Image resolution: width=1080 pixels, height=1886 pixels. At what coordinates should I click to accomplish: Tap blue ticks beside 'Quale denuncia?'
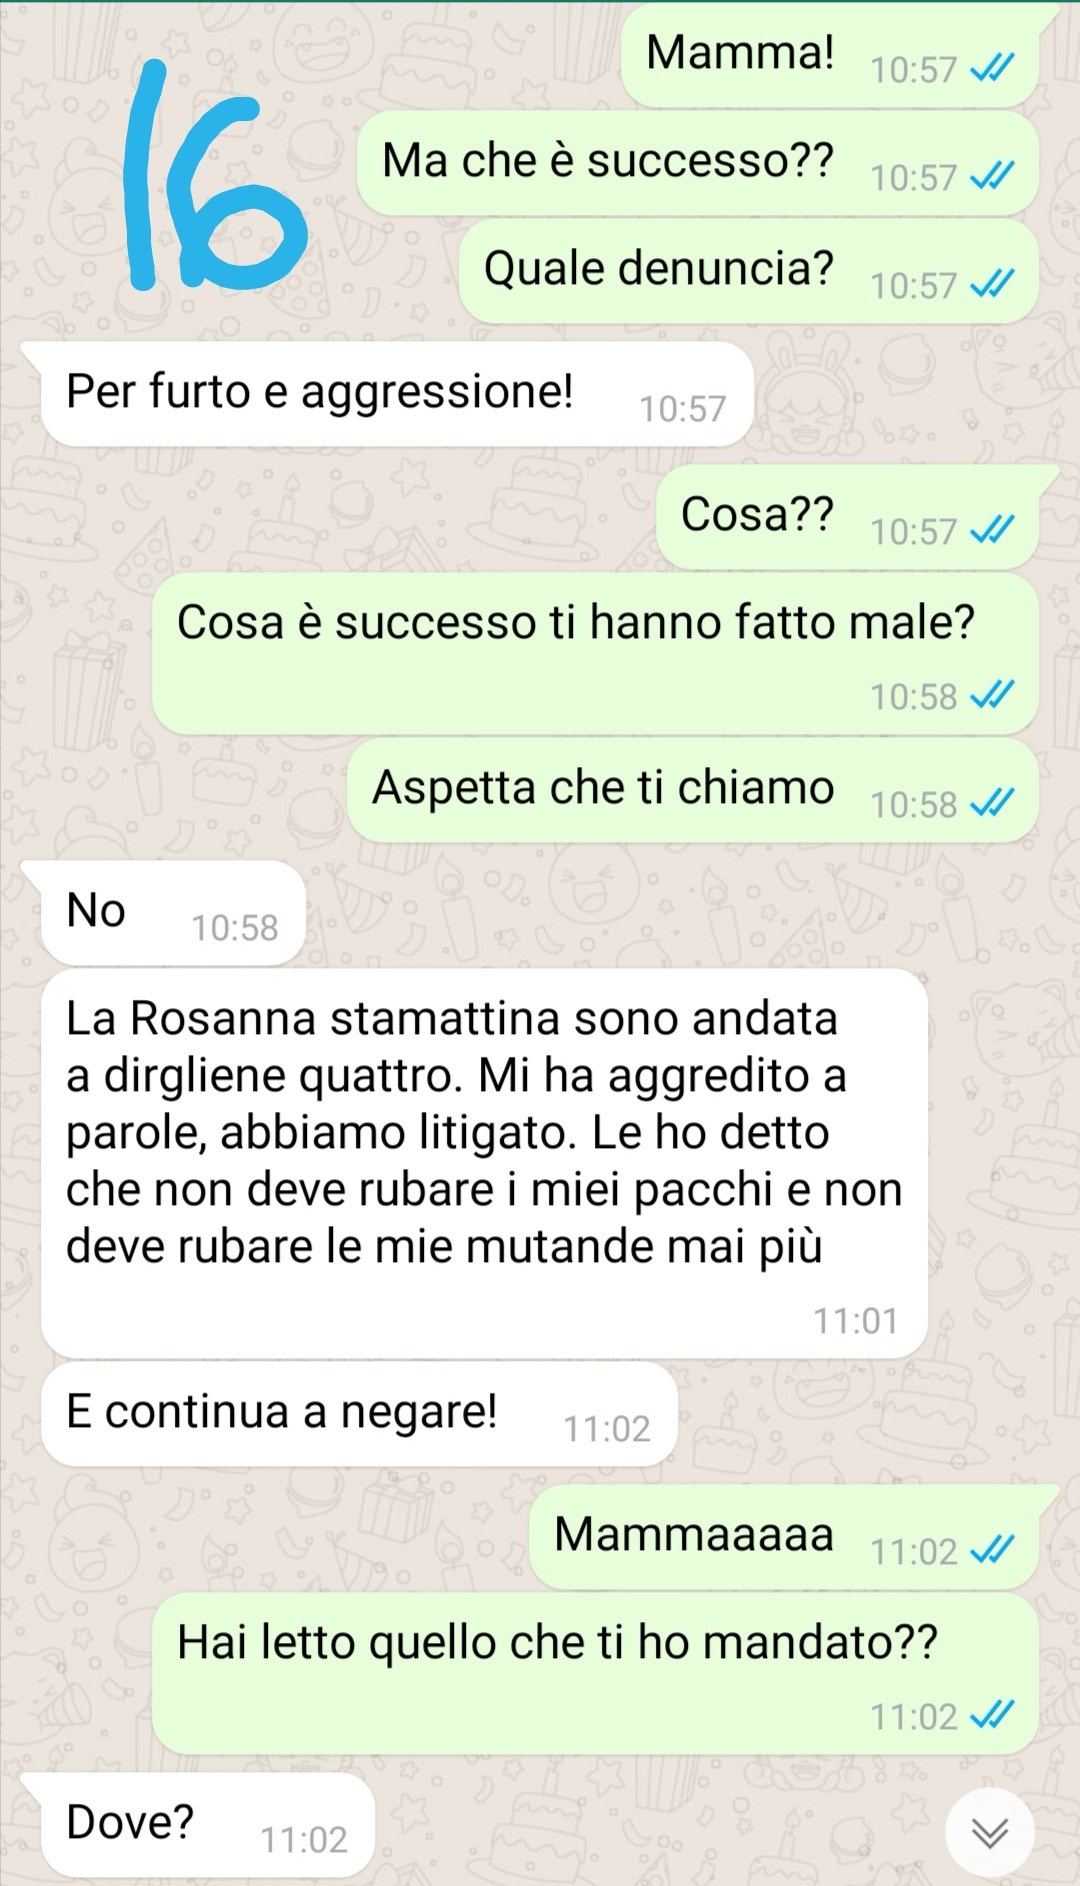pyautogui.click(x=992, y=285)
